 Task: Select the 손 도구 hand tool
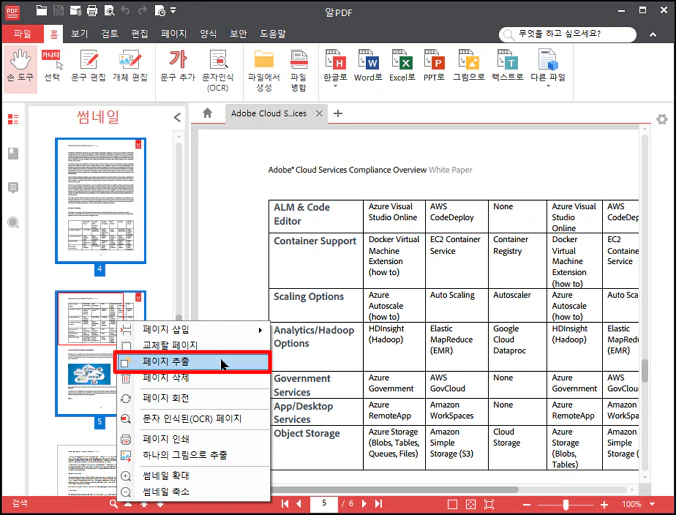[x=20, y=68]
